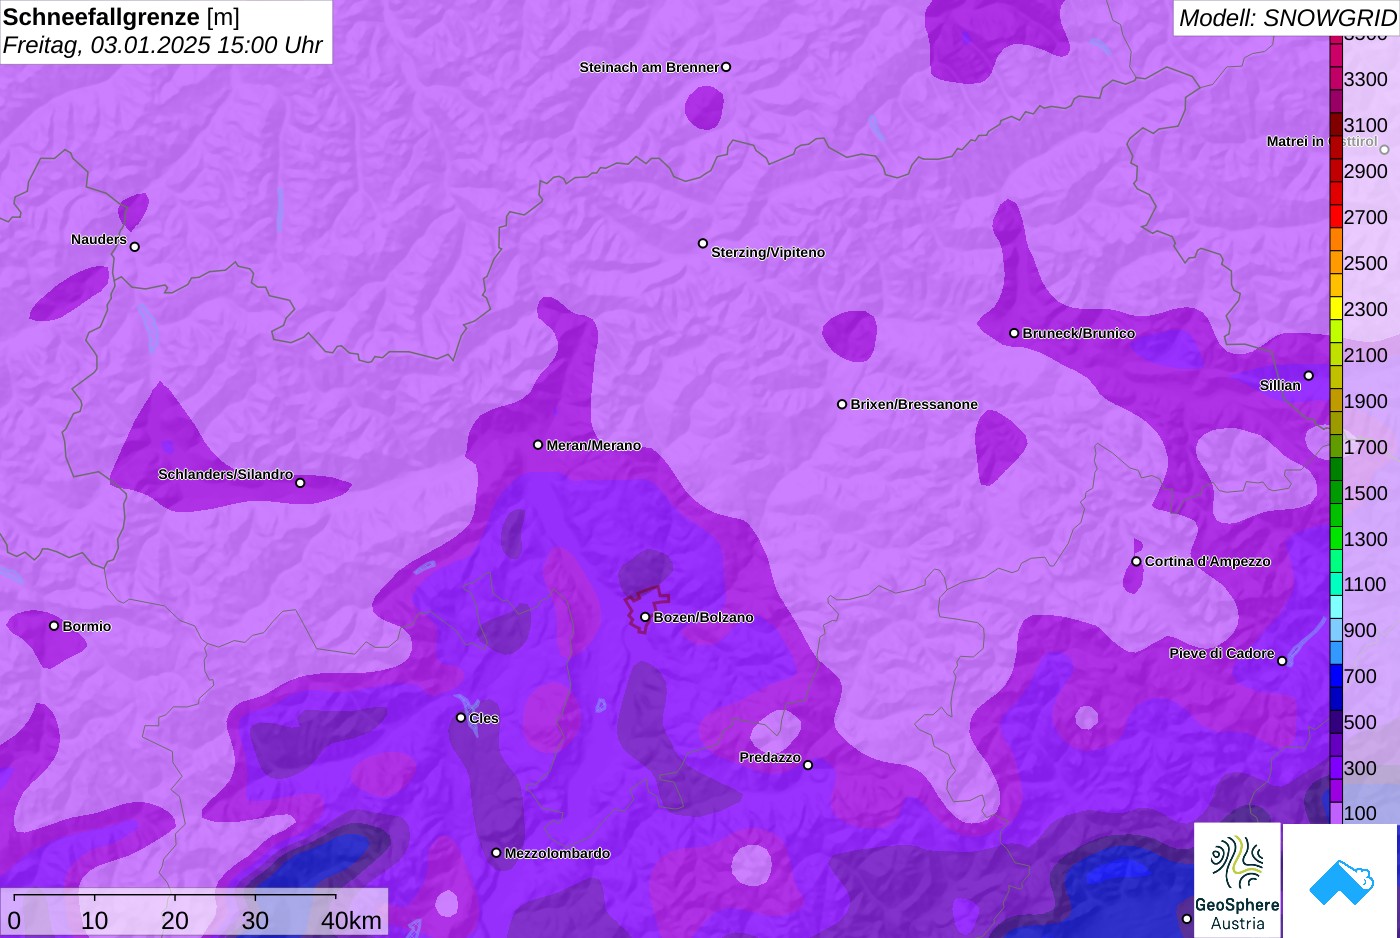Click the Schneefallgrenze [m] map title

point(121,17)
